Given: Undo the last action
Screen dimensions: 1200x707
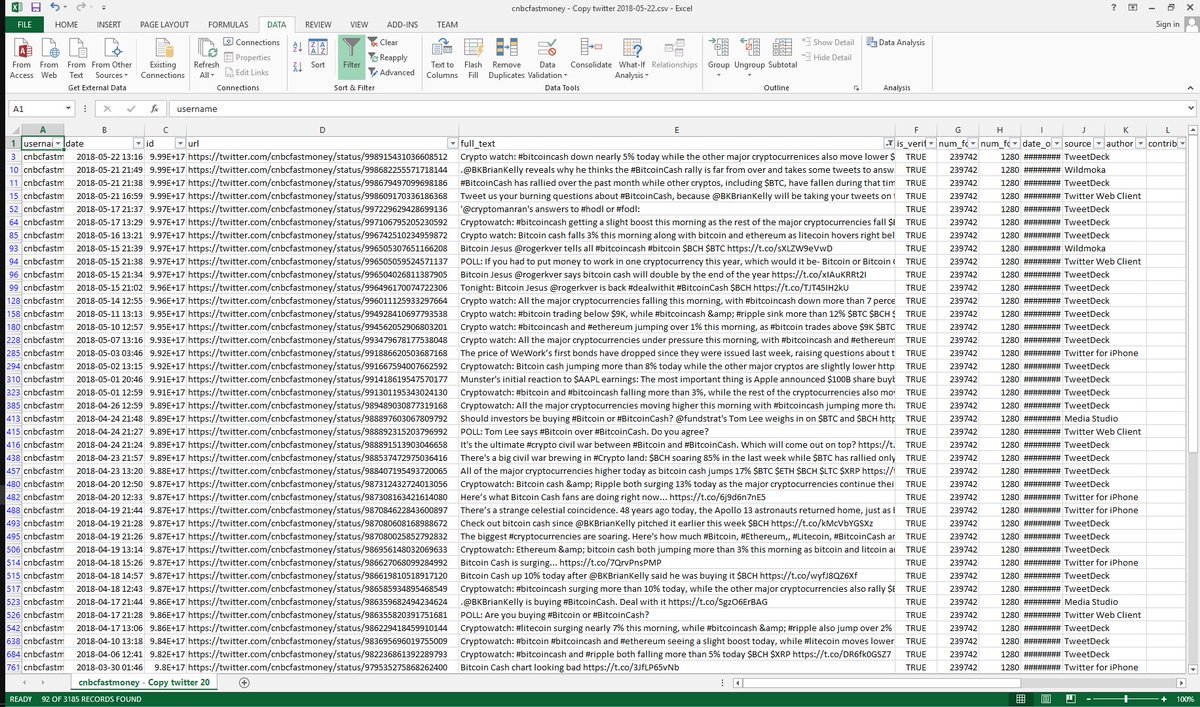Looking at the screenshot, I should point(57,7).
